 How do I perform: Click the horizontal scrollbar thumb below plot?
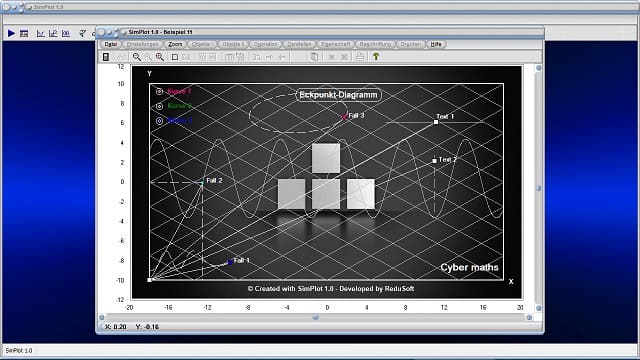click(316, 317)
